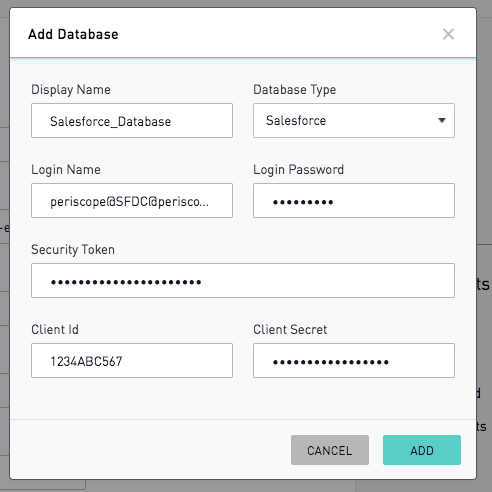Viewport: 492px width, 492px height.
Task: Click the Client Id field
Action: (132, 360)
